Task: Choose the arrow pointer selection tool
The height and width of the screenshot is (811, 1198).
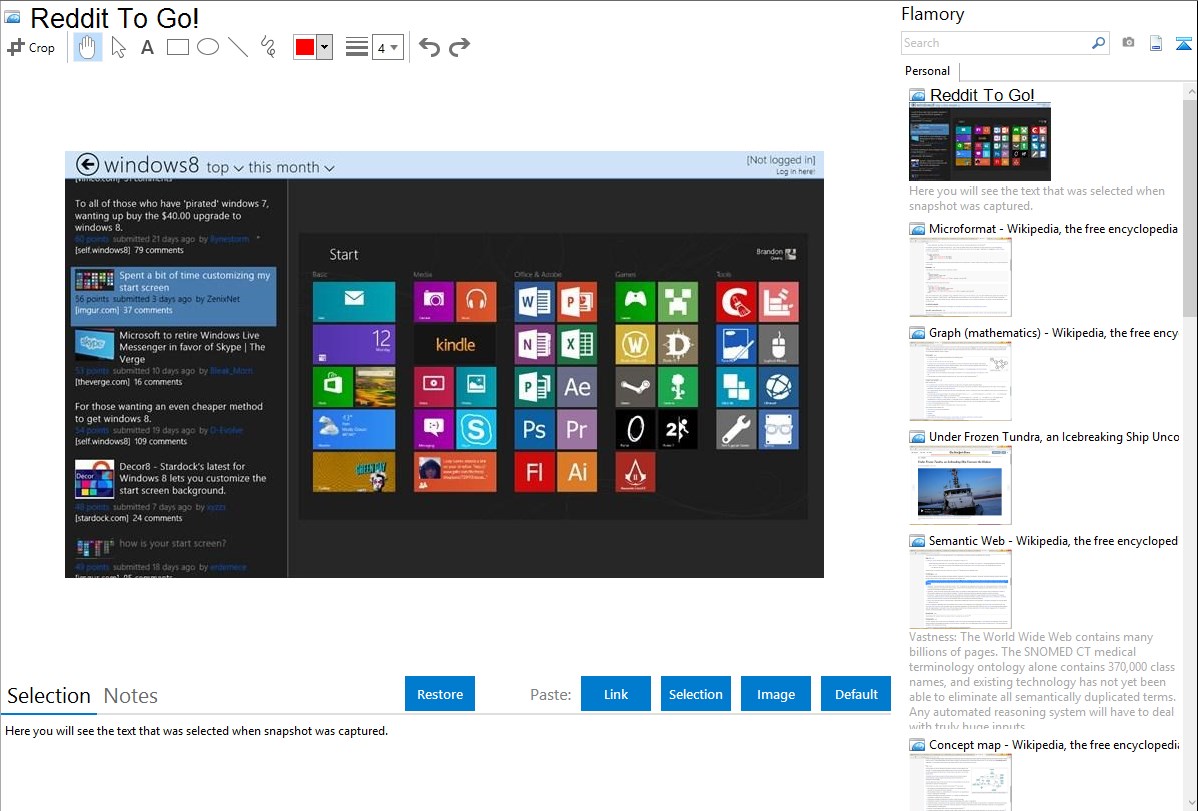Action: coord(118,47)
